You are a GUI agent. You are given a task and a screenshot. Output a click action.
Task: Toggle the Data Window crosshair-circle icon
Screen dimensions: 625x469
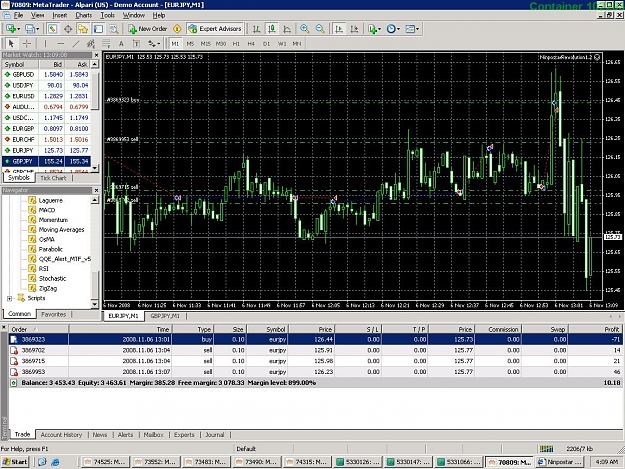coord(68,29)
